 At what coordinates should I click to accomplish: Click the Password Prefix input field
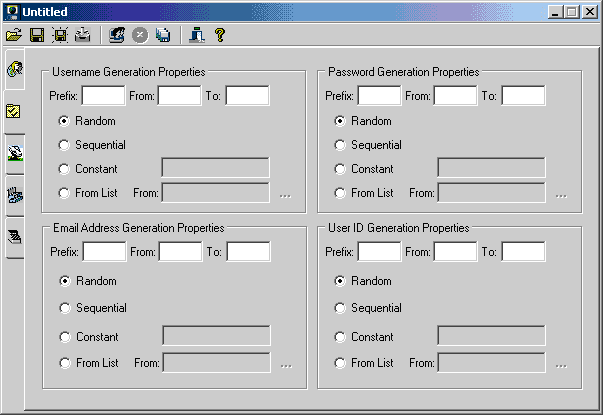[379, 95]
